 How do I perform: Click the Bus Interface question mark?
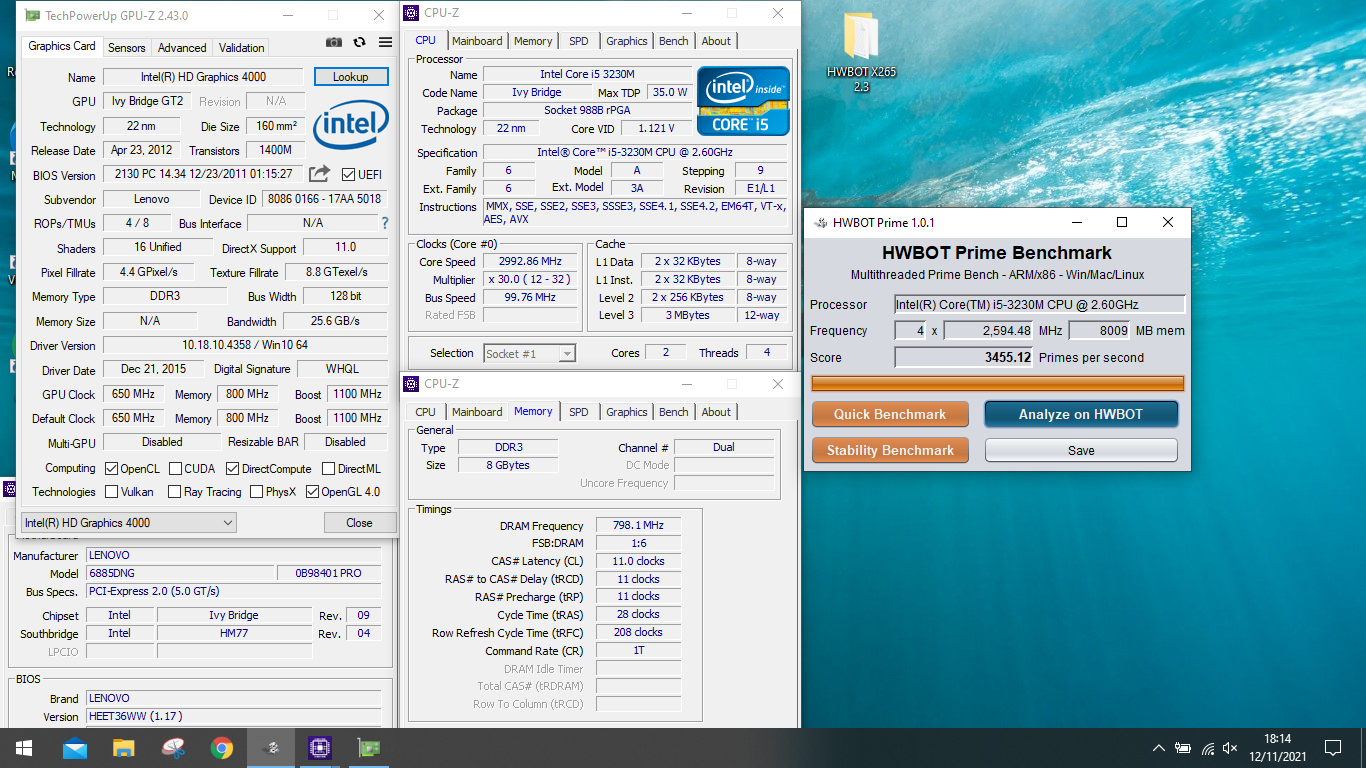[x=385, y=223]
